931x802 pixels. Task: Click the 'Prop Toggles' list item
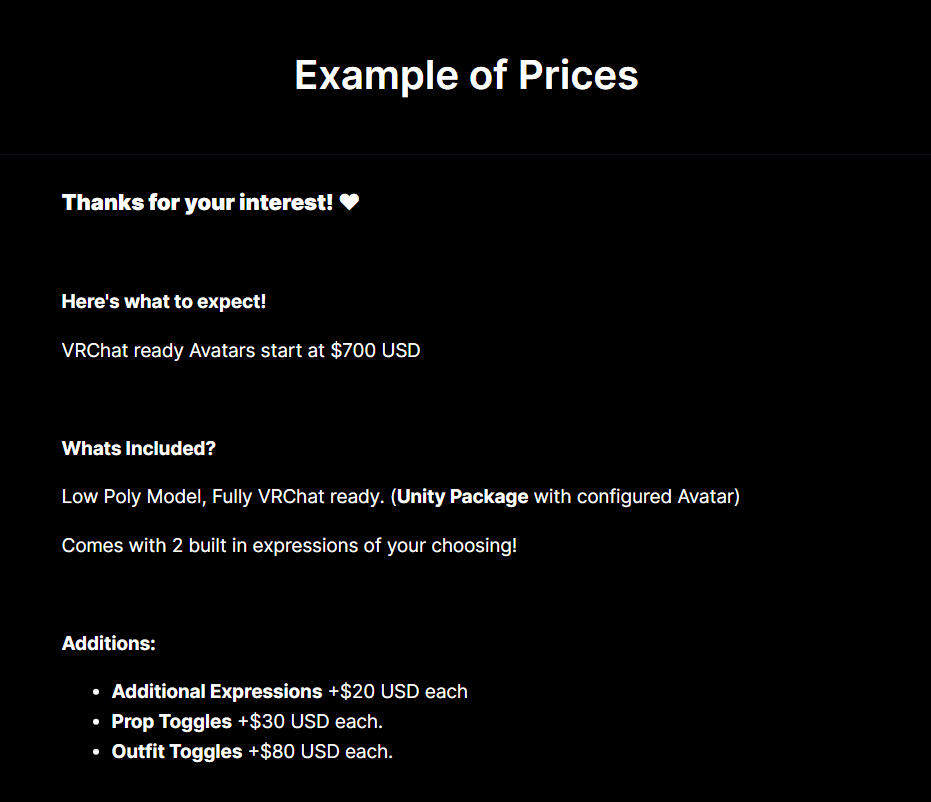point(172,721)
